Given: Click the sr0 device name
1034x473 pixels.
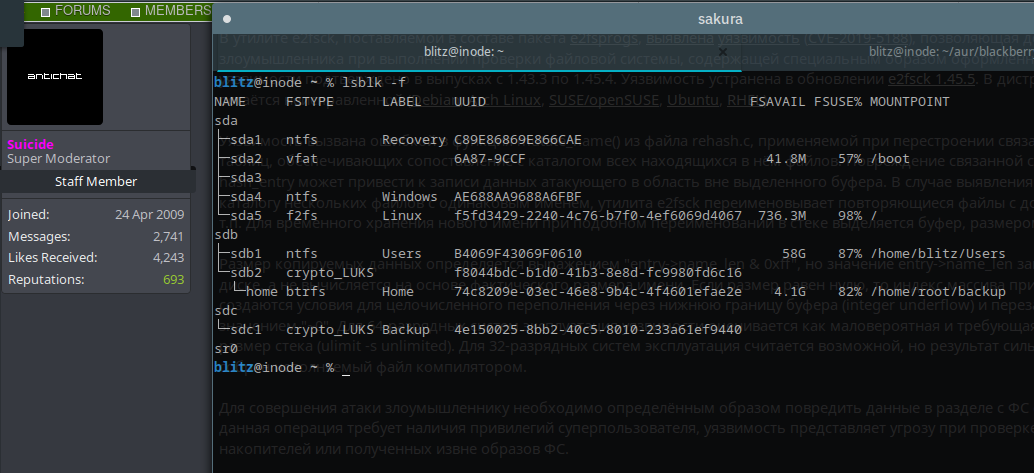Looking at the screenshot, I should [226, 349].
